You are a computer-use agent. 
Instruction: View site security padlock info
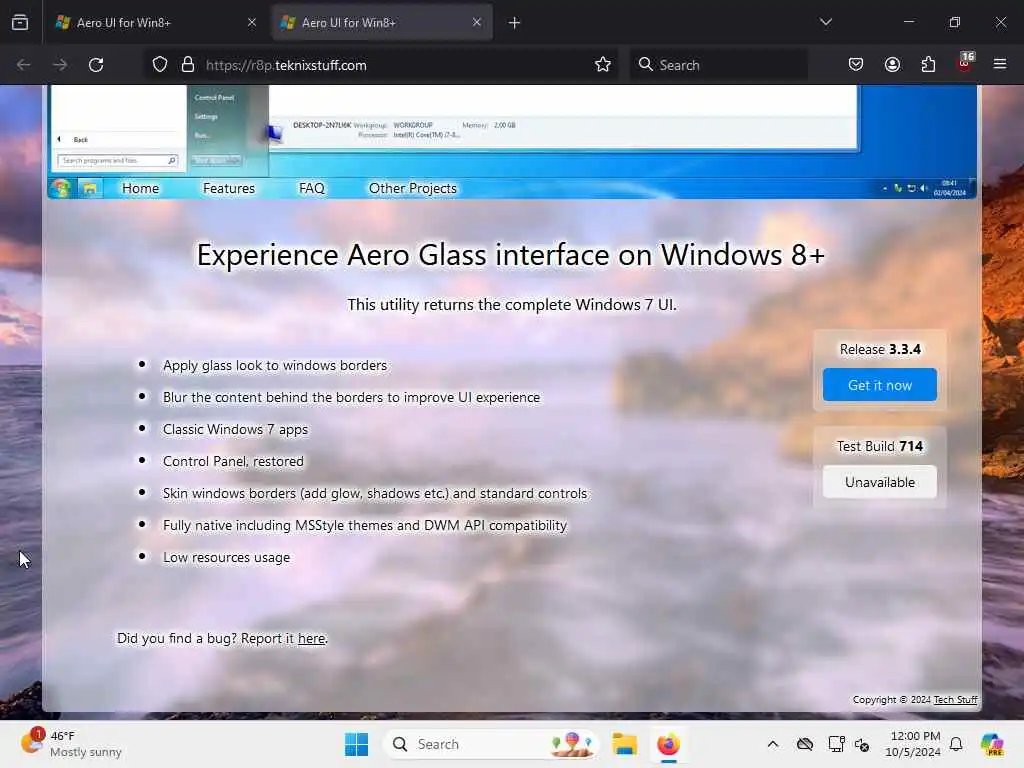tap(188, 65)
